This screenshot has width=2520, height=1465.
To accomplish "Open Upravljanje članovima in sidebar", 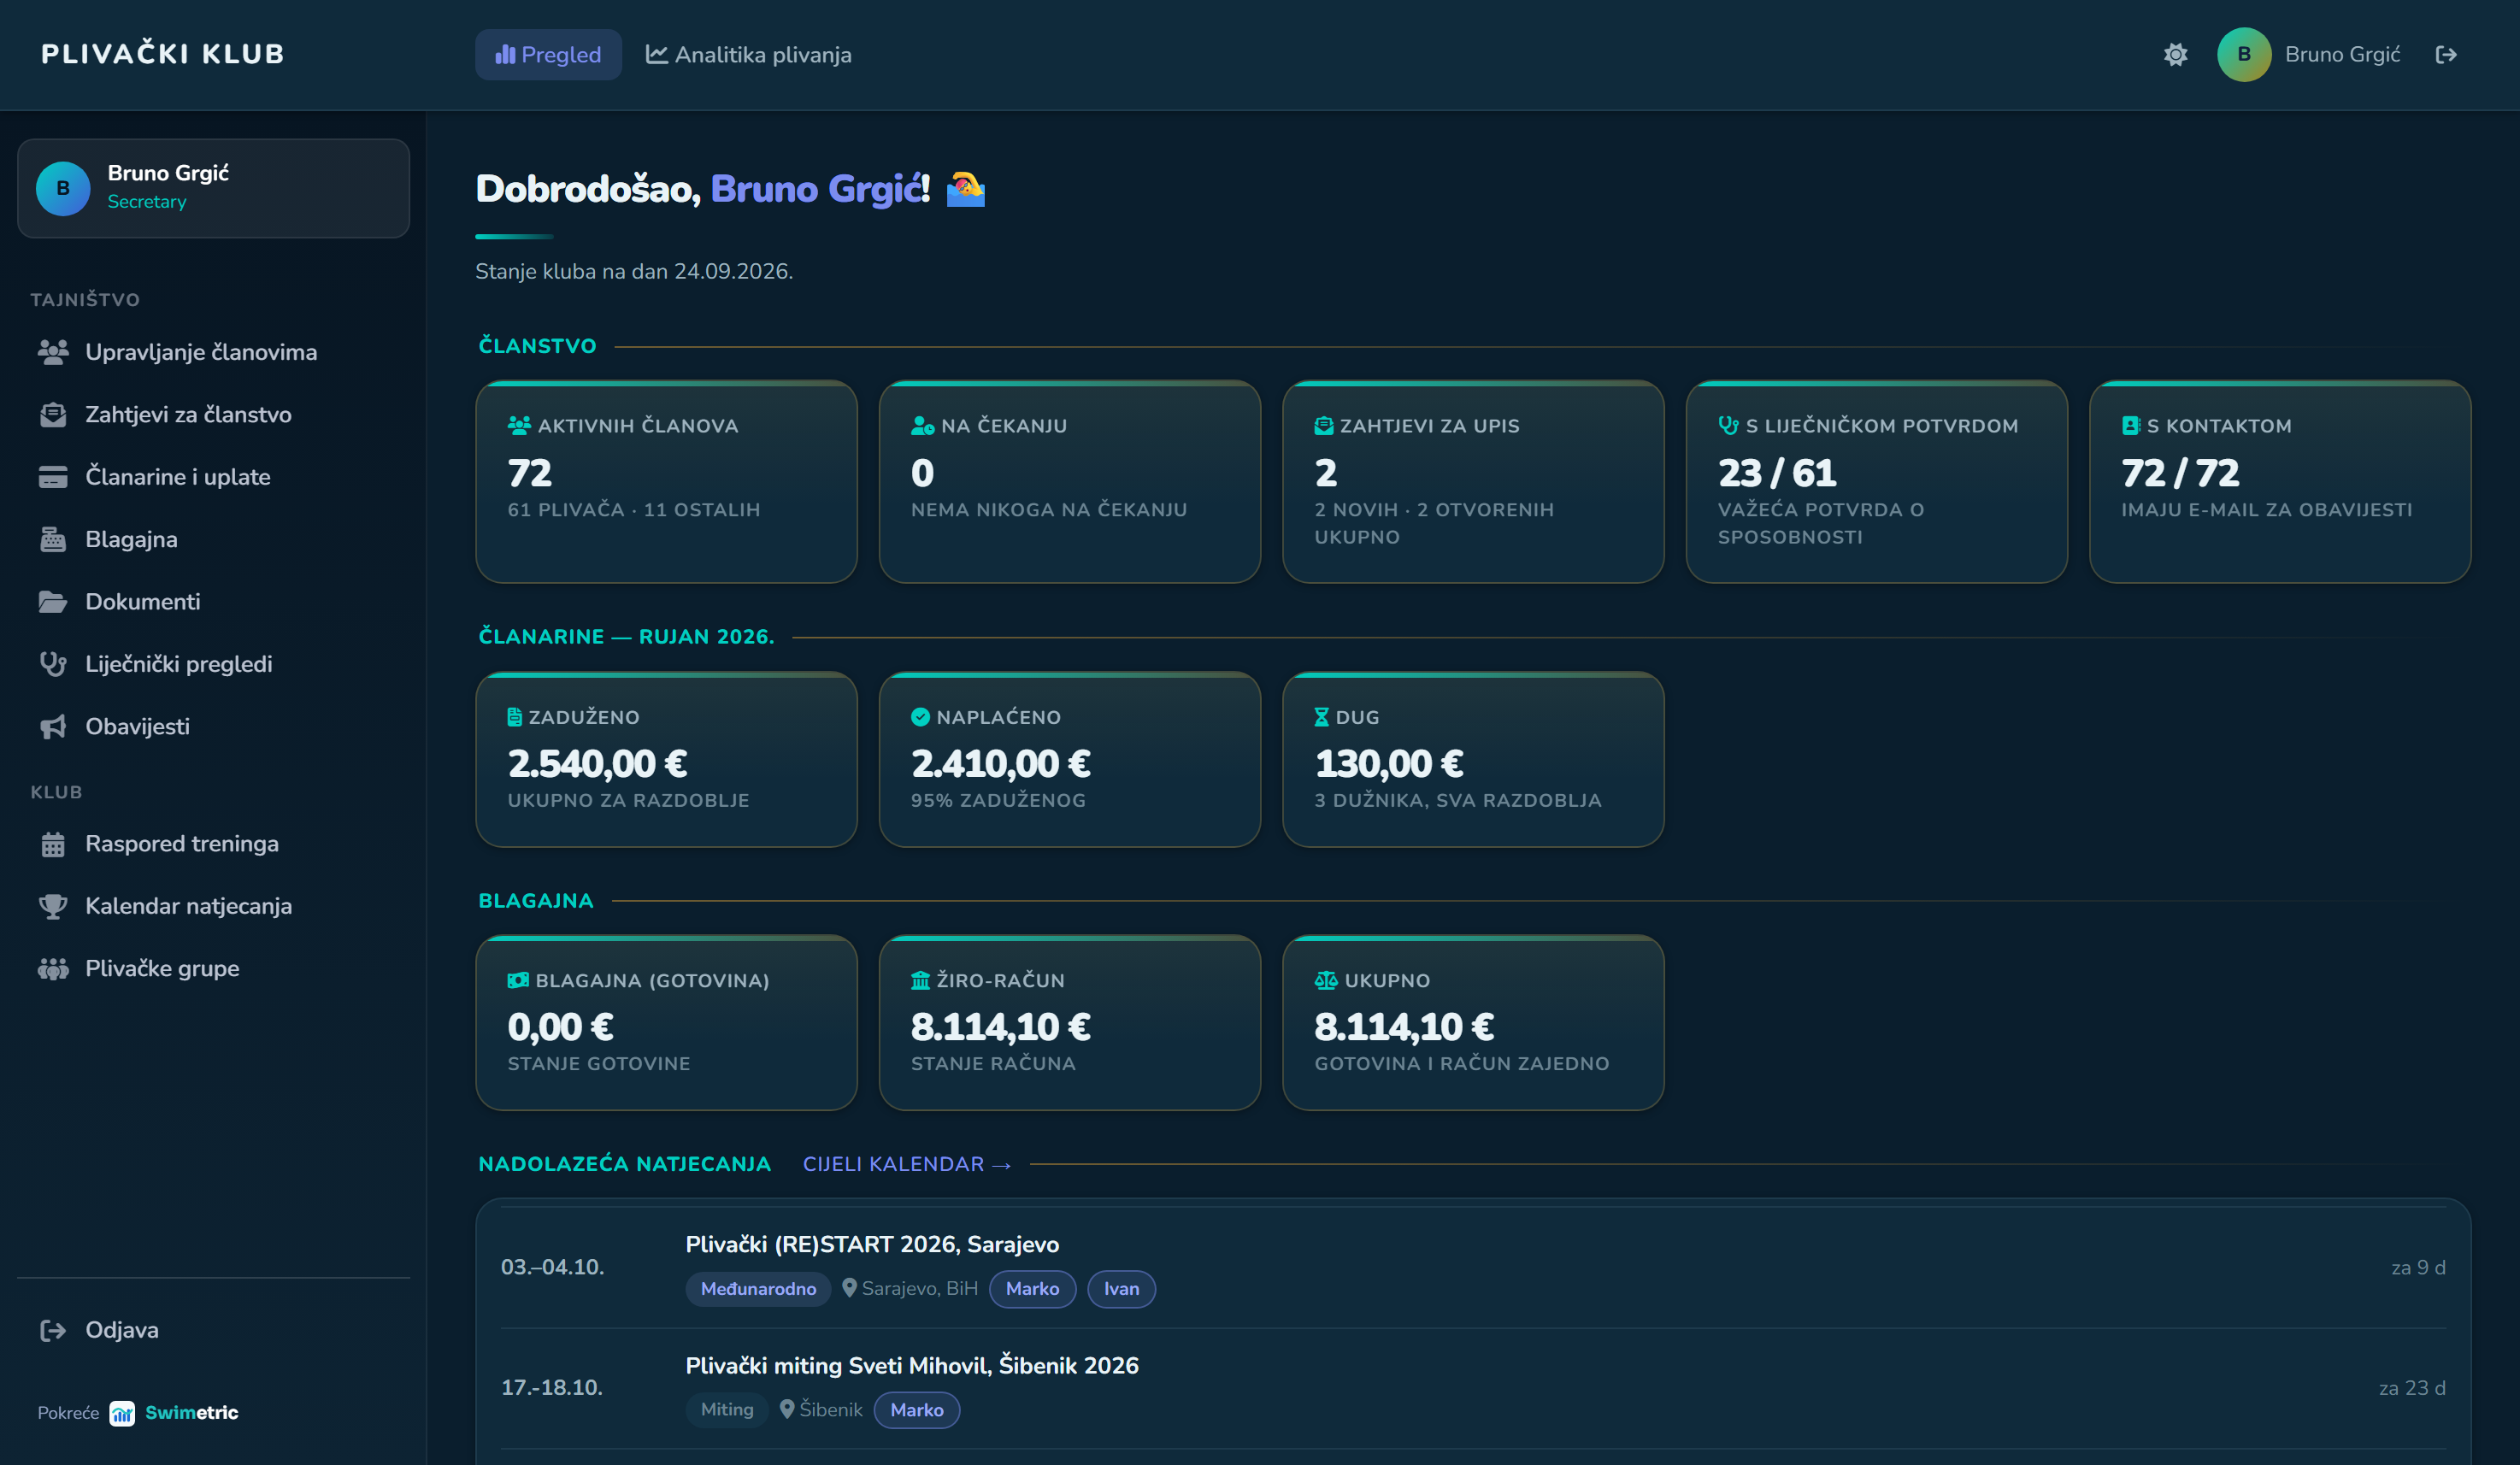I will click(x=213, y=352).
